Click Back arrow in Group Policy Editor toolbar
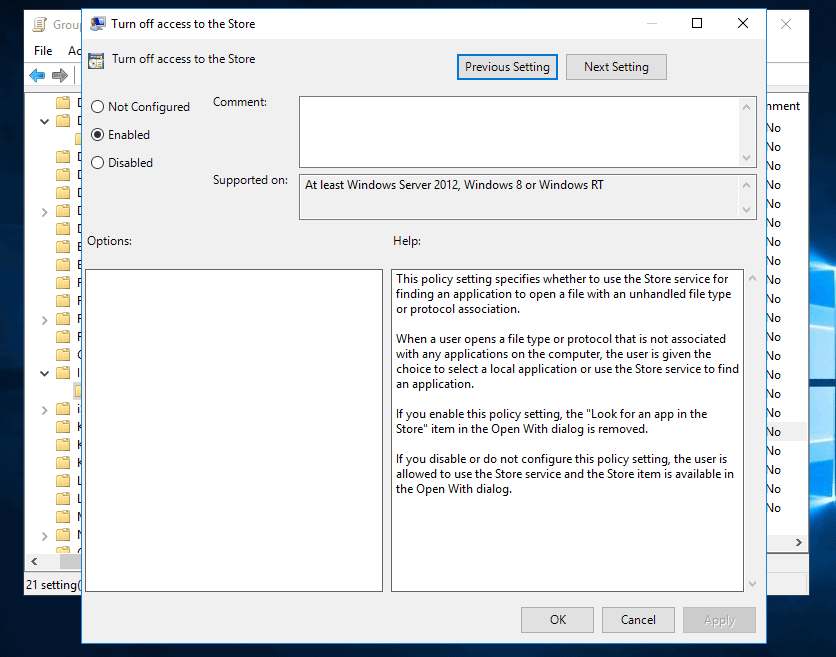The width and height of the screenshot is (836, 657). [x=37, y=75]
